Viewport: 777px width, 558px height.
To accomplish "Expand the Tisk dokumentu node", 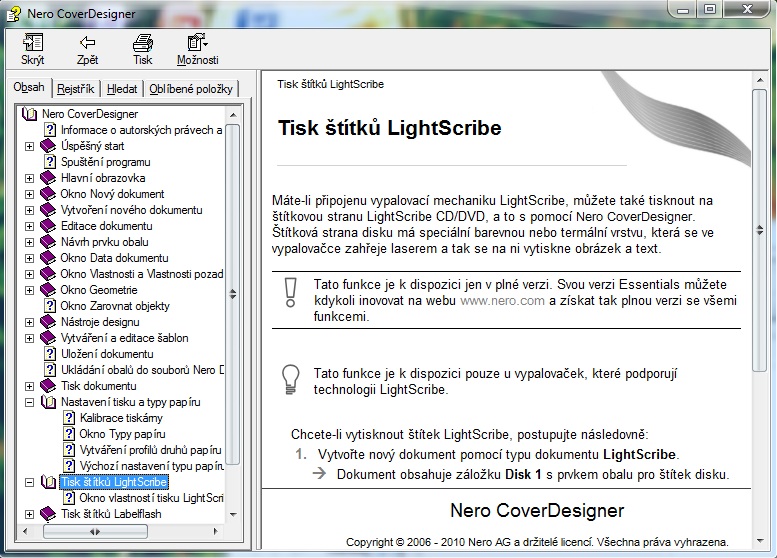I will 29,387.
